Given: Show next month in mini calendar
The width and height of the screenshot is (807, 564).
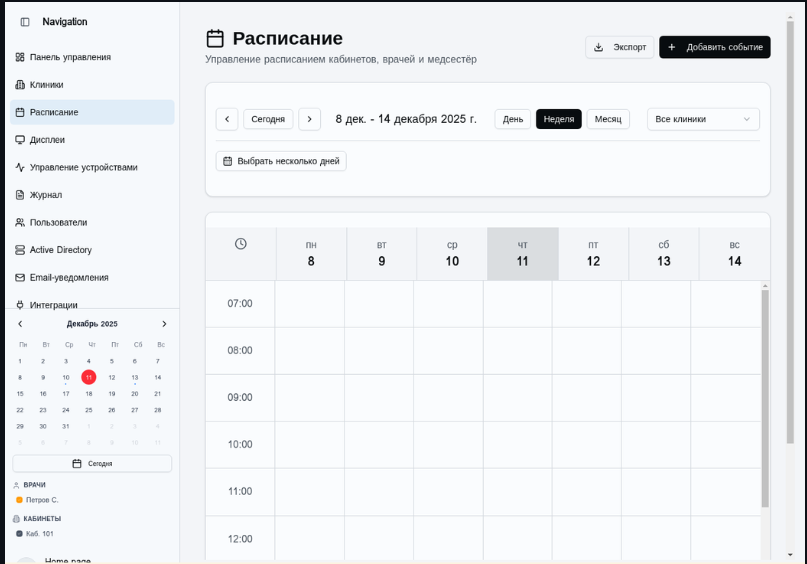Looking at the screenshot, I should pyautogui.click(x=164, y=324).
